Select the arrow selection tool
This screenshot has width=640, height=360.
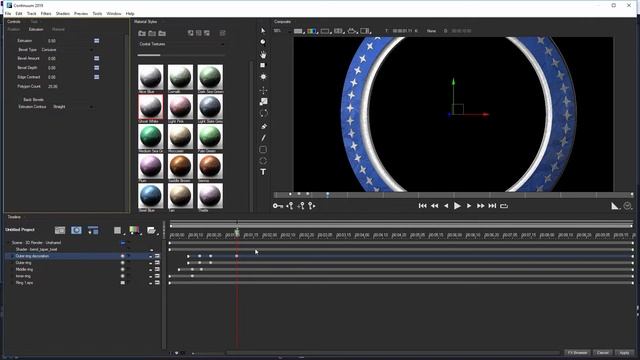pyautogui.click(x=263, y=31)
